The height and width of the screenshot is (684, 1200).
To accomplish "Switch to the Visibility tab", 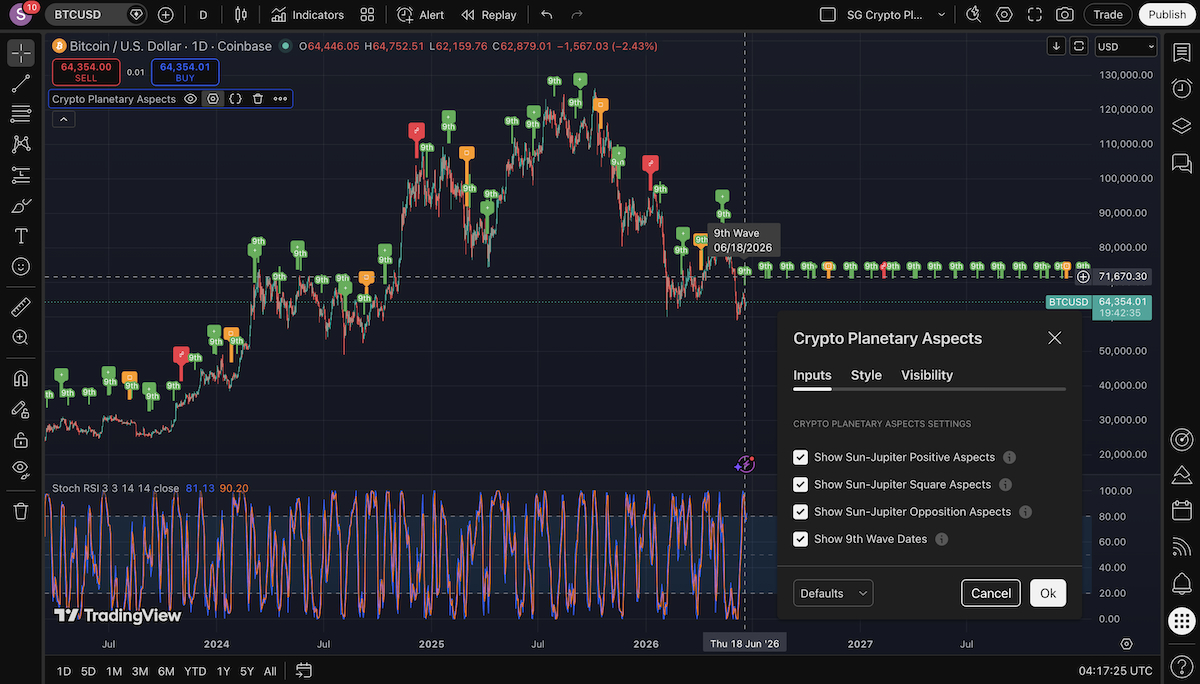I will tap(927, 375).
